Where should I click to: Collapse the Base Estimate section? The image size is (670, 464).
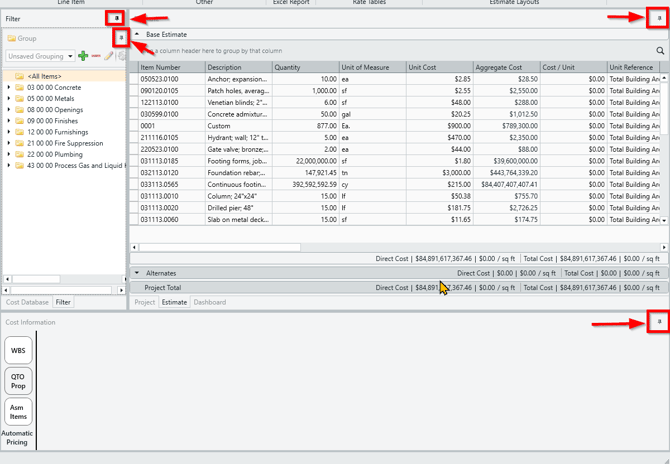click(x=137, y=34)
